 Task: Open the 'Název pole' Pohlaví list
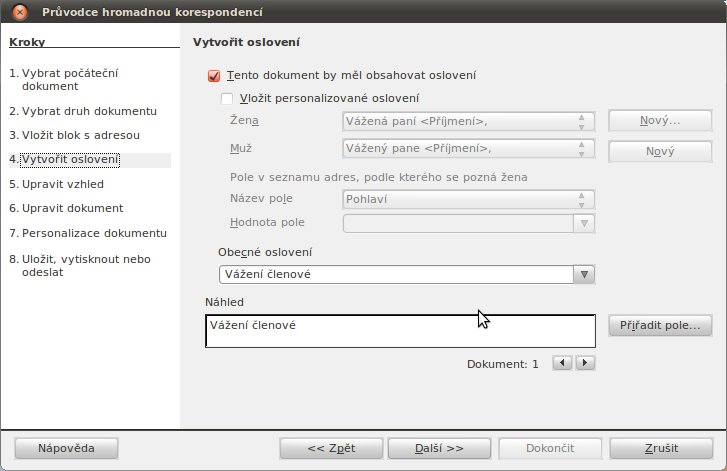(x=468, y=199)
